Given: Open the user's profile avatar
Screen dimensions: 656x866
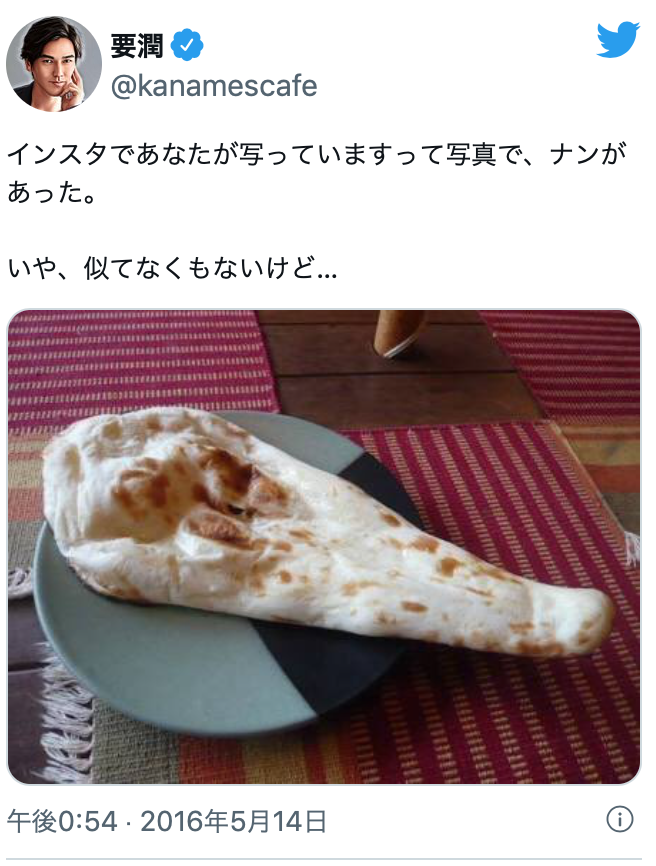Looking at the screenshot, I should (x=54, y=64).
